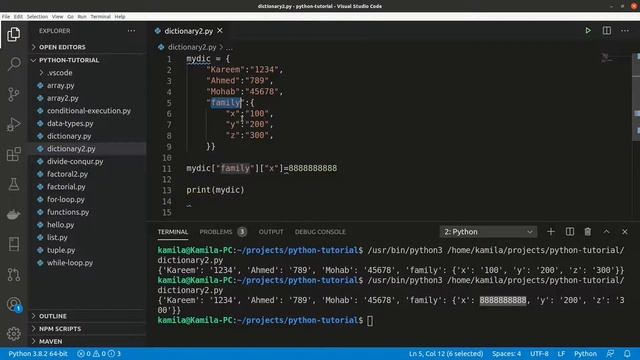Select Python 3.8.2 64-bit interpreter
Image resolution: width=640 pixels, height=360 pixels.
(38, 353)
